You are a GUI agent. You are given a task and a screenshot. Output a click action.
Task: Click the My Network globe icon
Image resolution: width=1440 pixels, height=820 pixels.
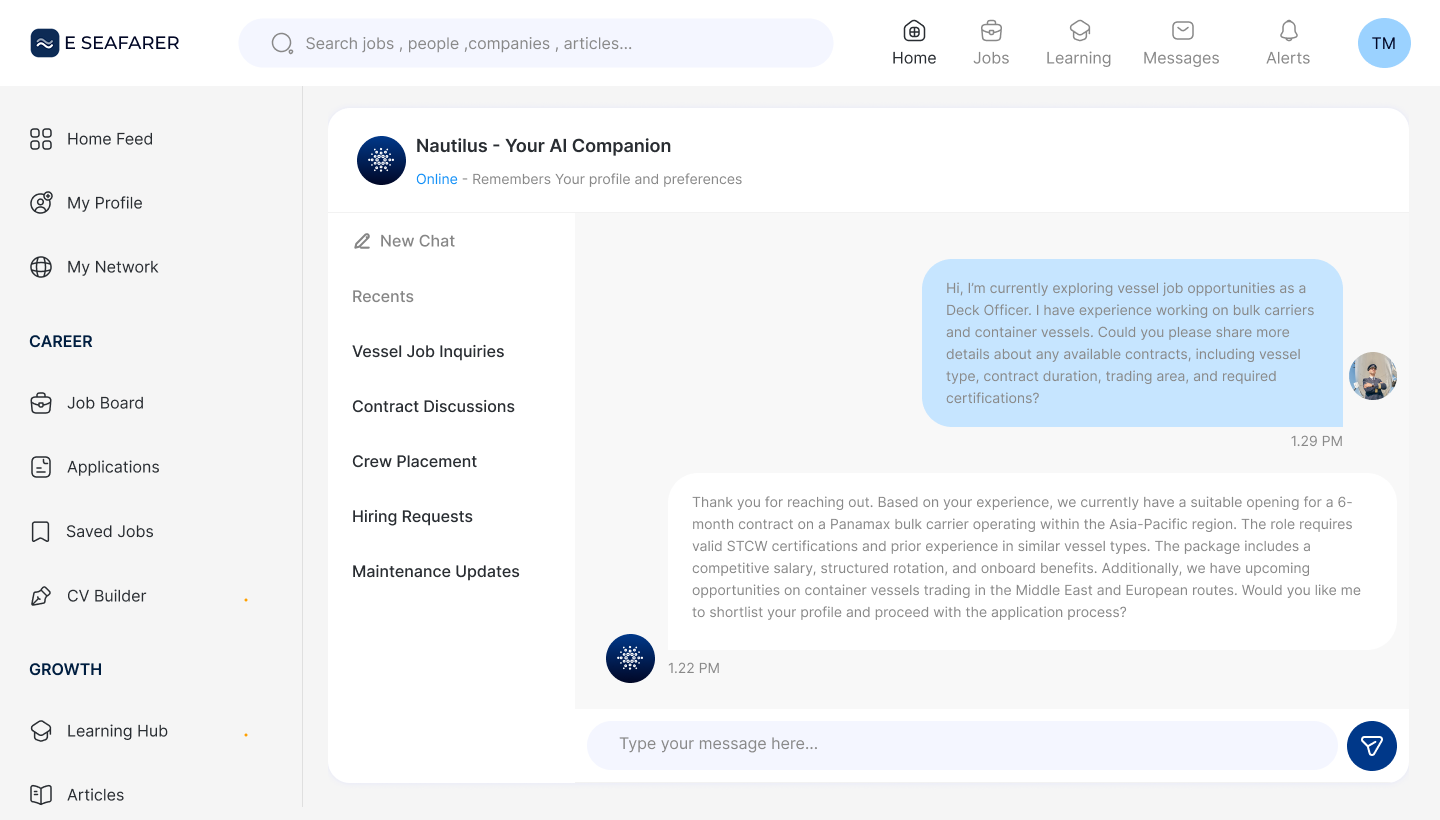point(41,267)
